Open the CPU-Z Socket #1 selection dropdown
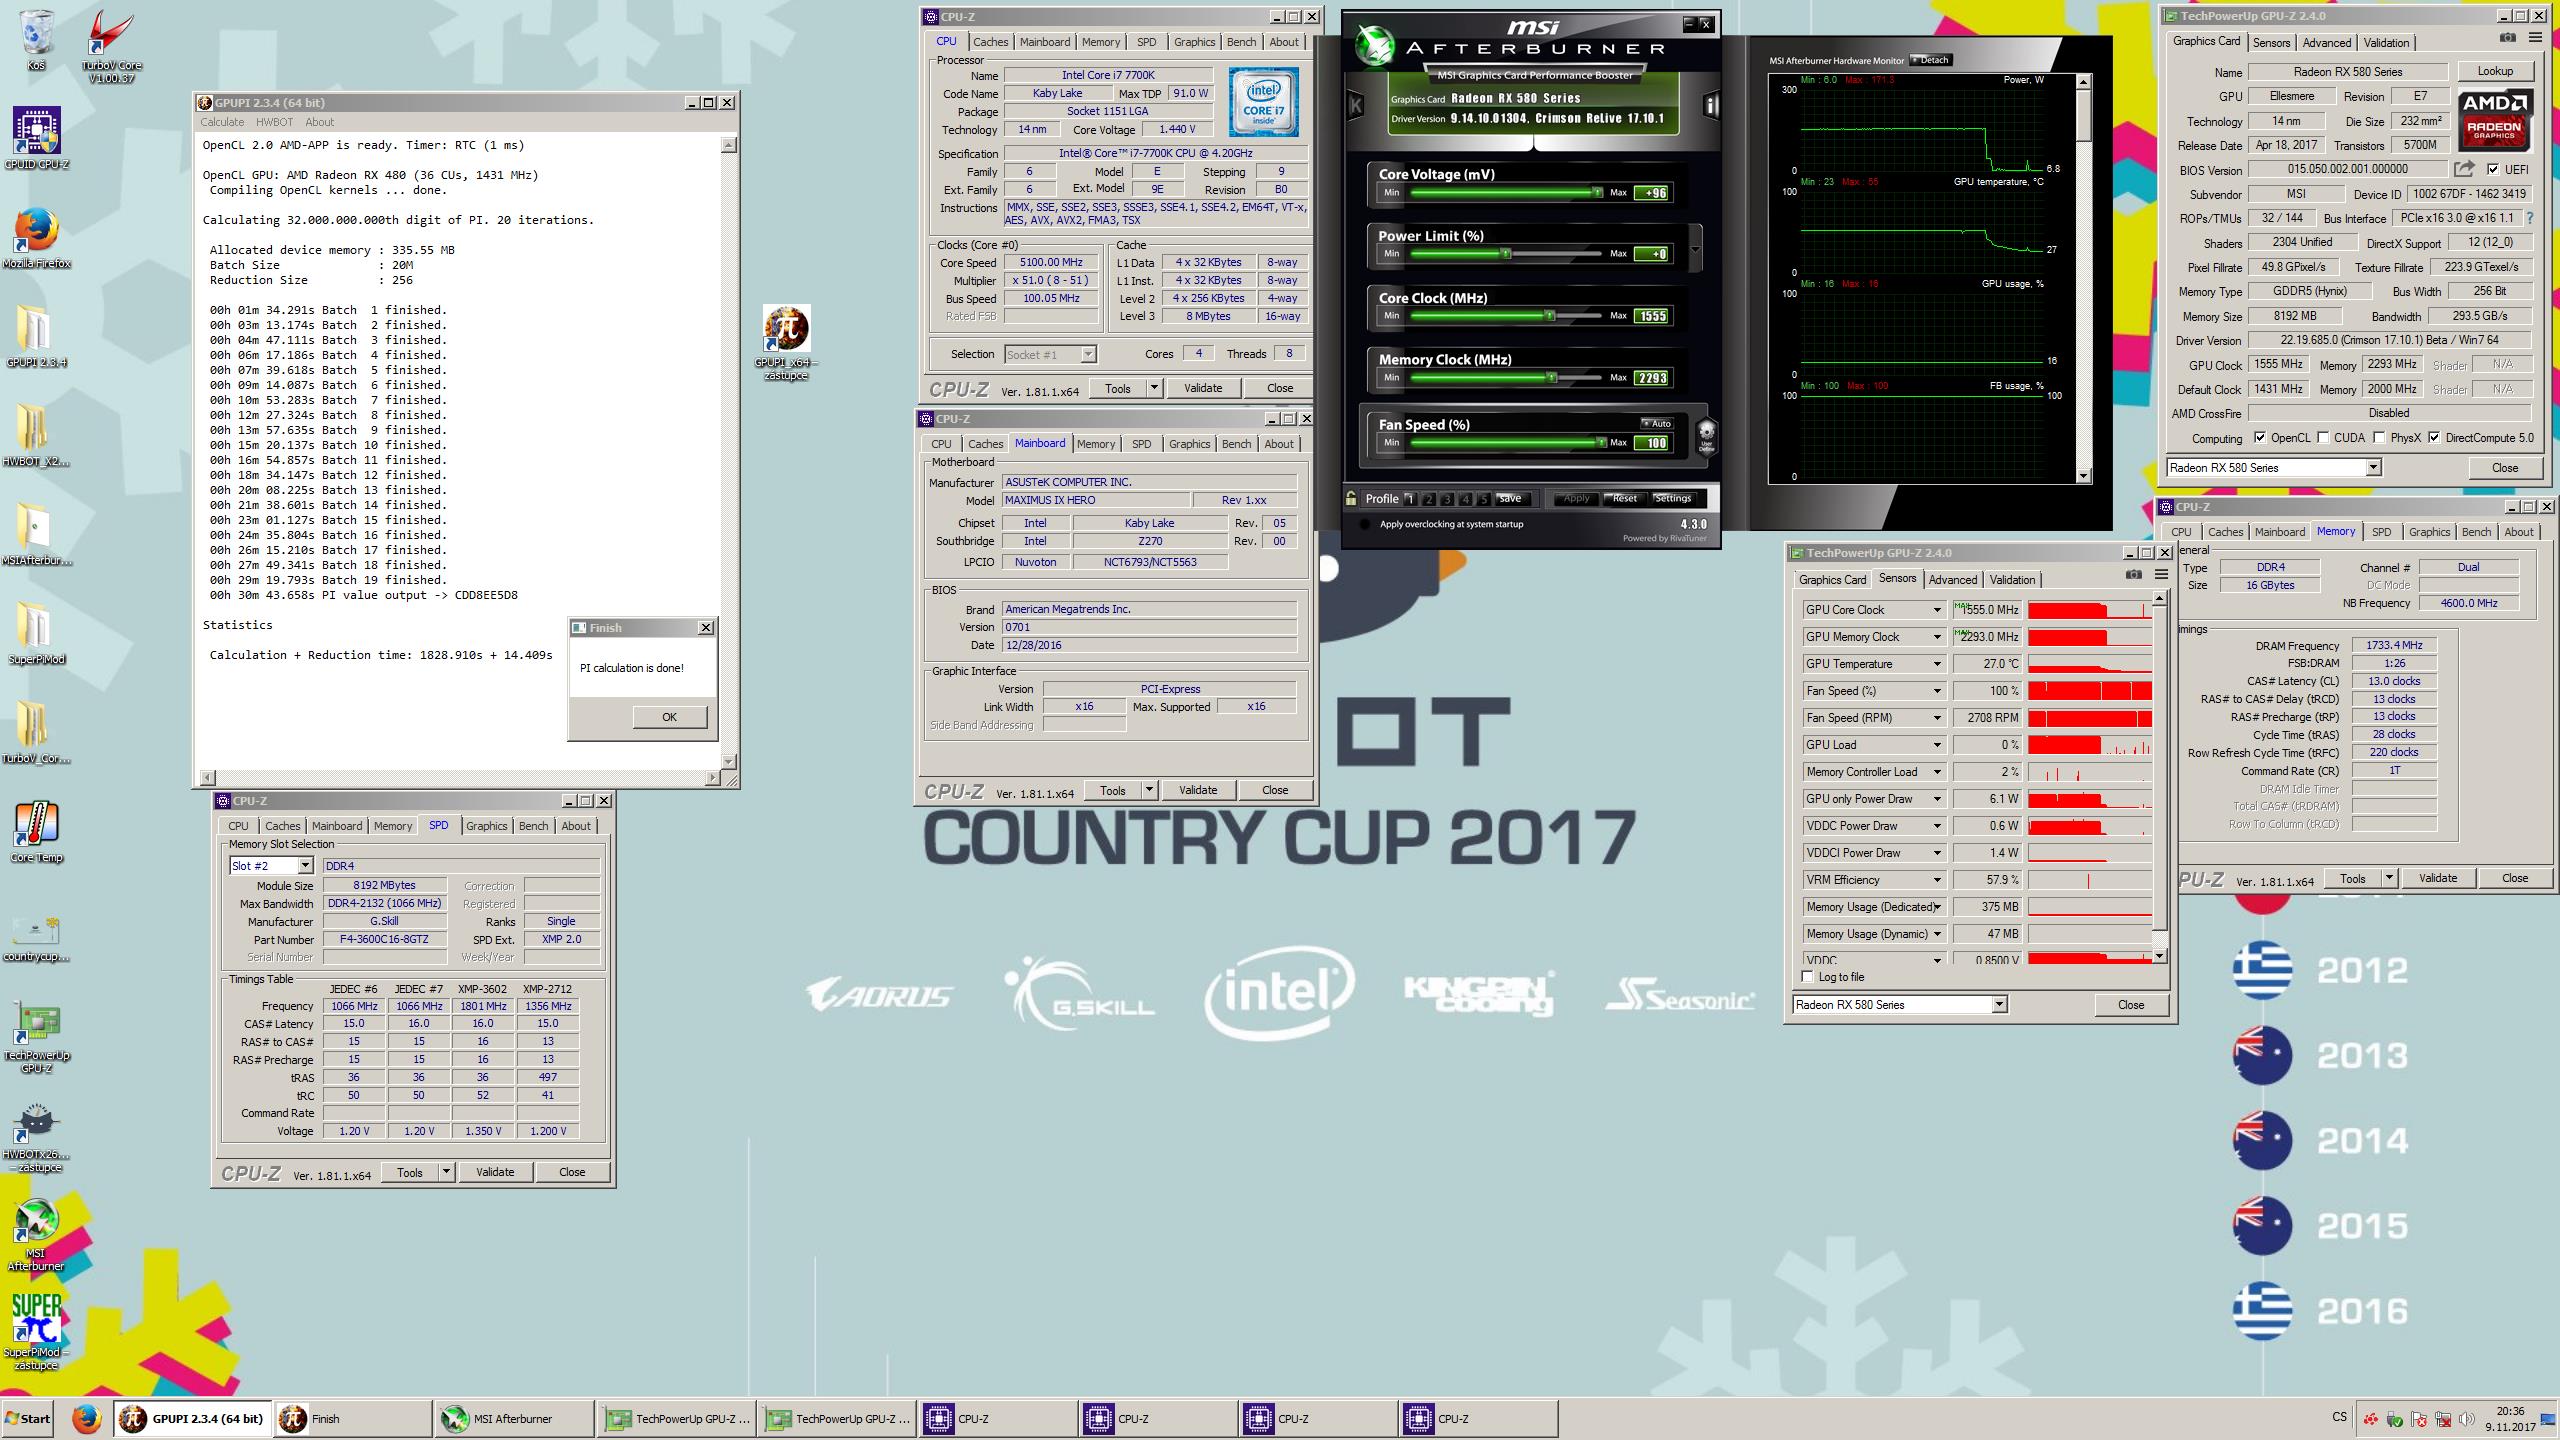The width and height of the screenshot is (2560, 1440). 1088,354
